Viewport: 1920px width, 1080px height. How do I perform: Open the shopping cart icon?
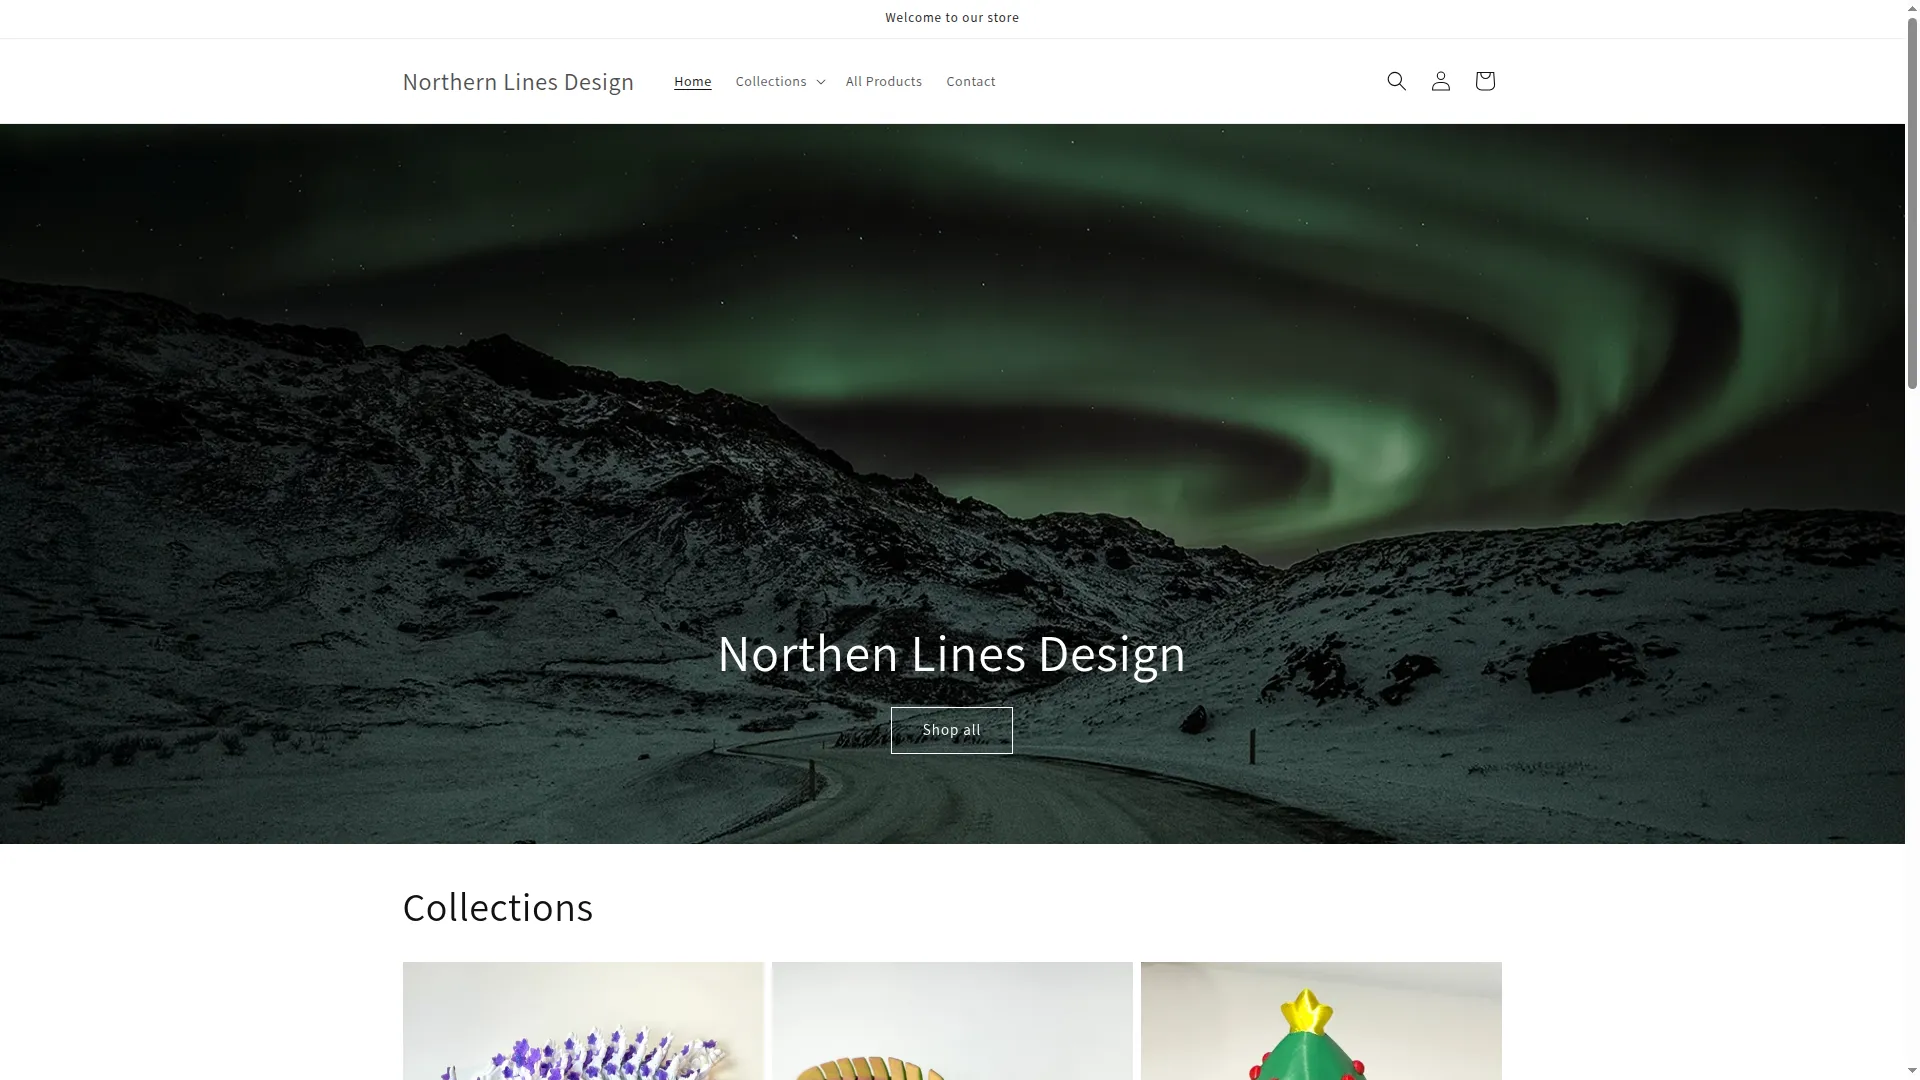[x=1484, y=81]
